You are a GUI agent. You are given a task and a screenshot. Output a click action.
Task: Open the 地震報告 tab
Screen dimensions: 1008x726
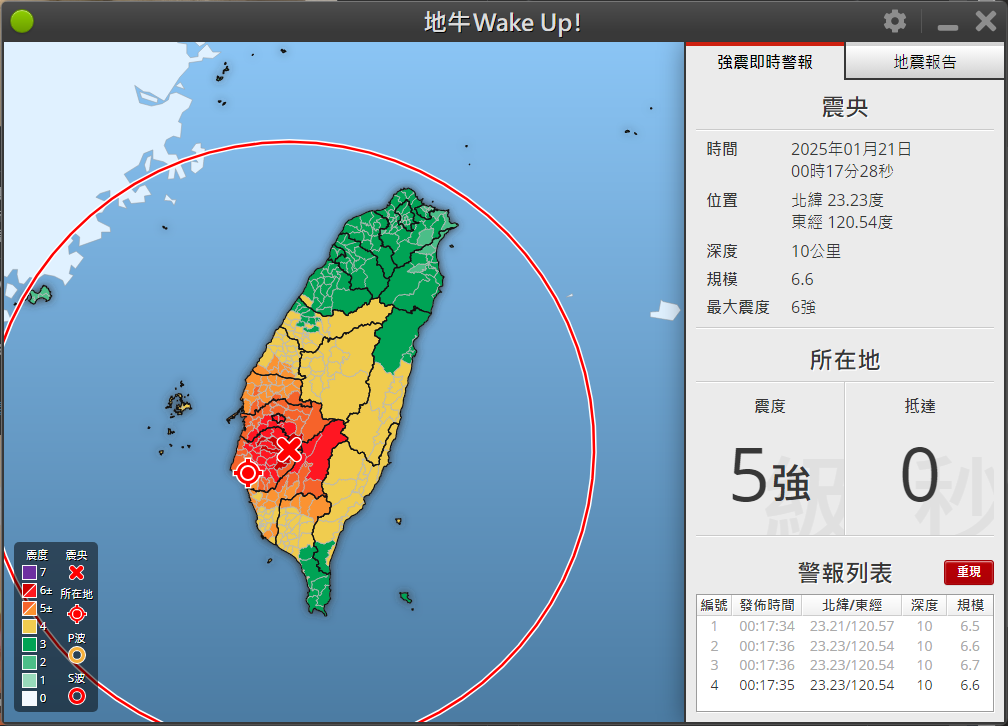coord(925,62)
